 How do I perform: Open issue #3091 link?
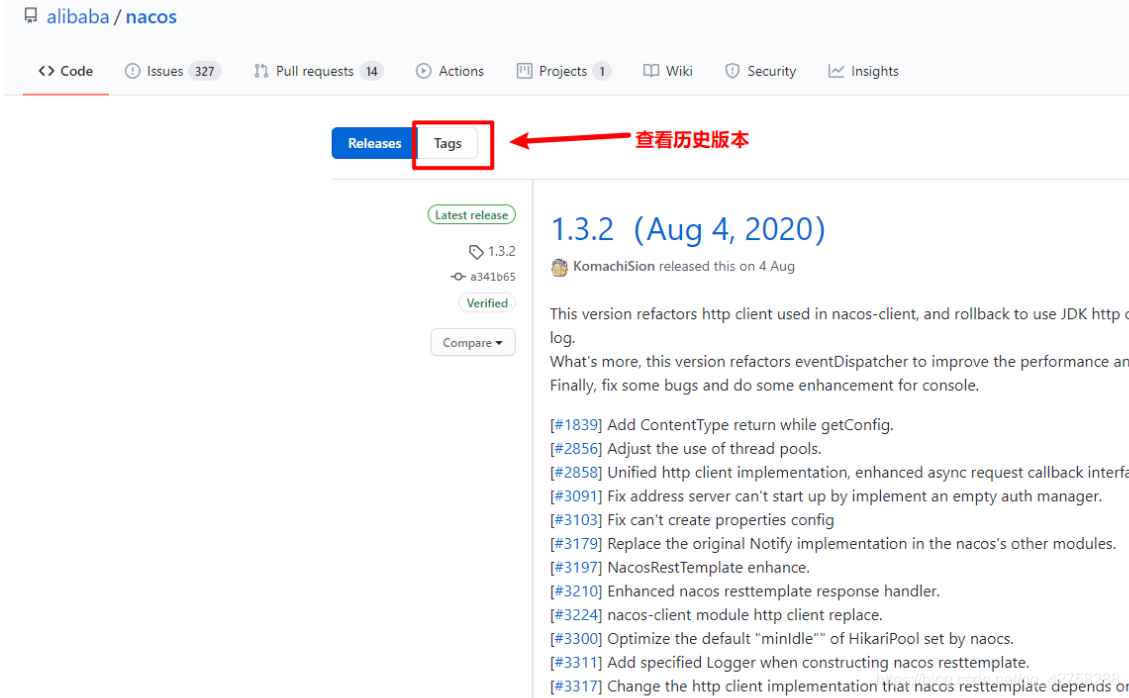tap(576, 496)
